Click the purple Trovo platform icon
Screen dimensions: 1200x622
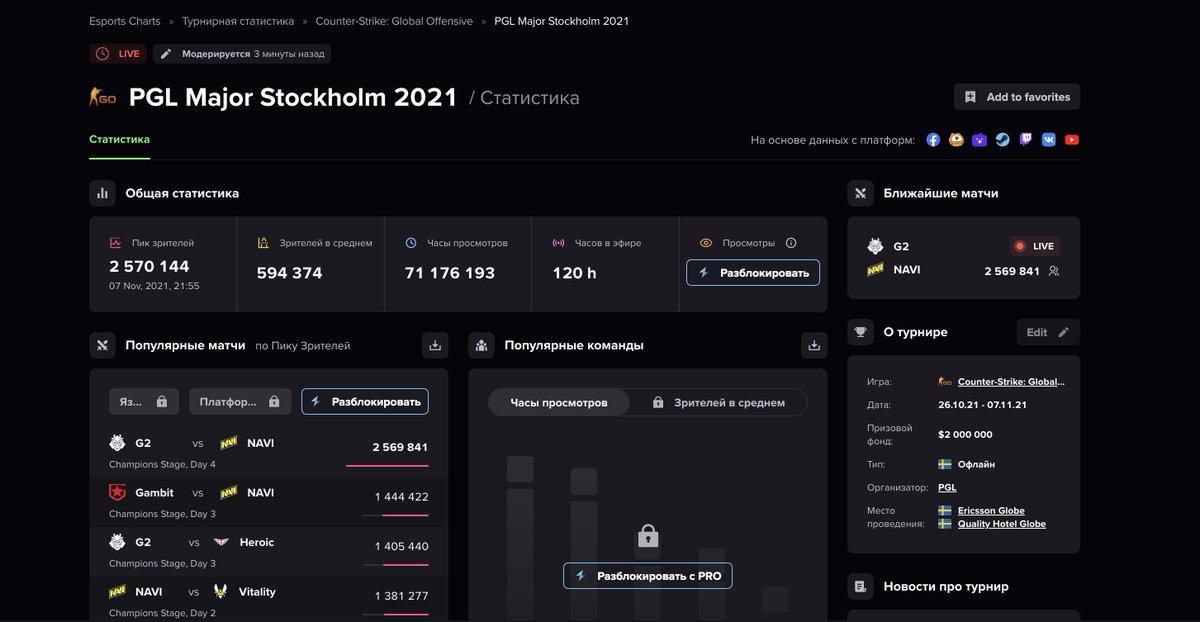click(979, 140)
